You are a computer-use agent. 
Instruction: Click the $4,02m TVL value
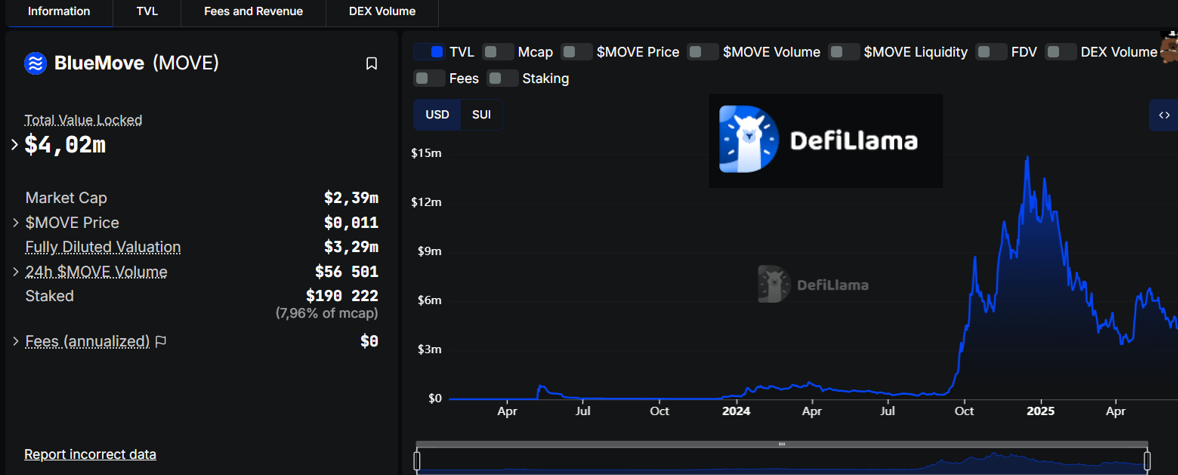click(x=65, y=145)
